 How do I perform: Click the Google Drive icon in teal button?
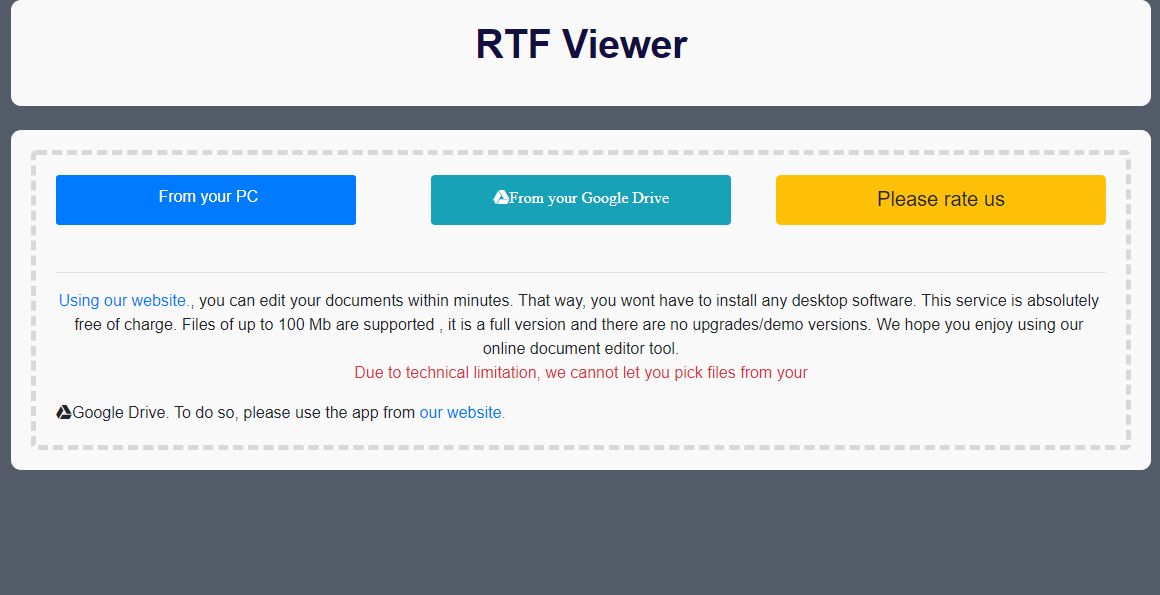pos(501,198)
